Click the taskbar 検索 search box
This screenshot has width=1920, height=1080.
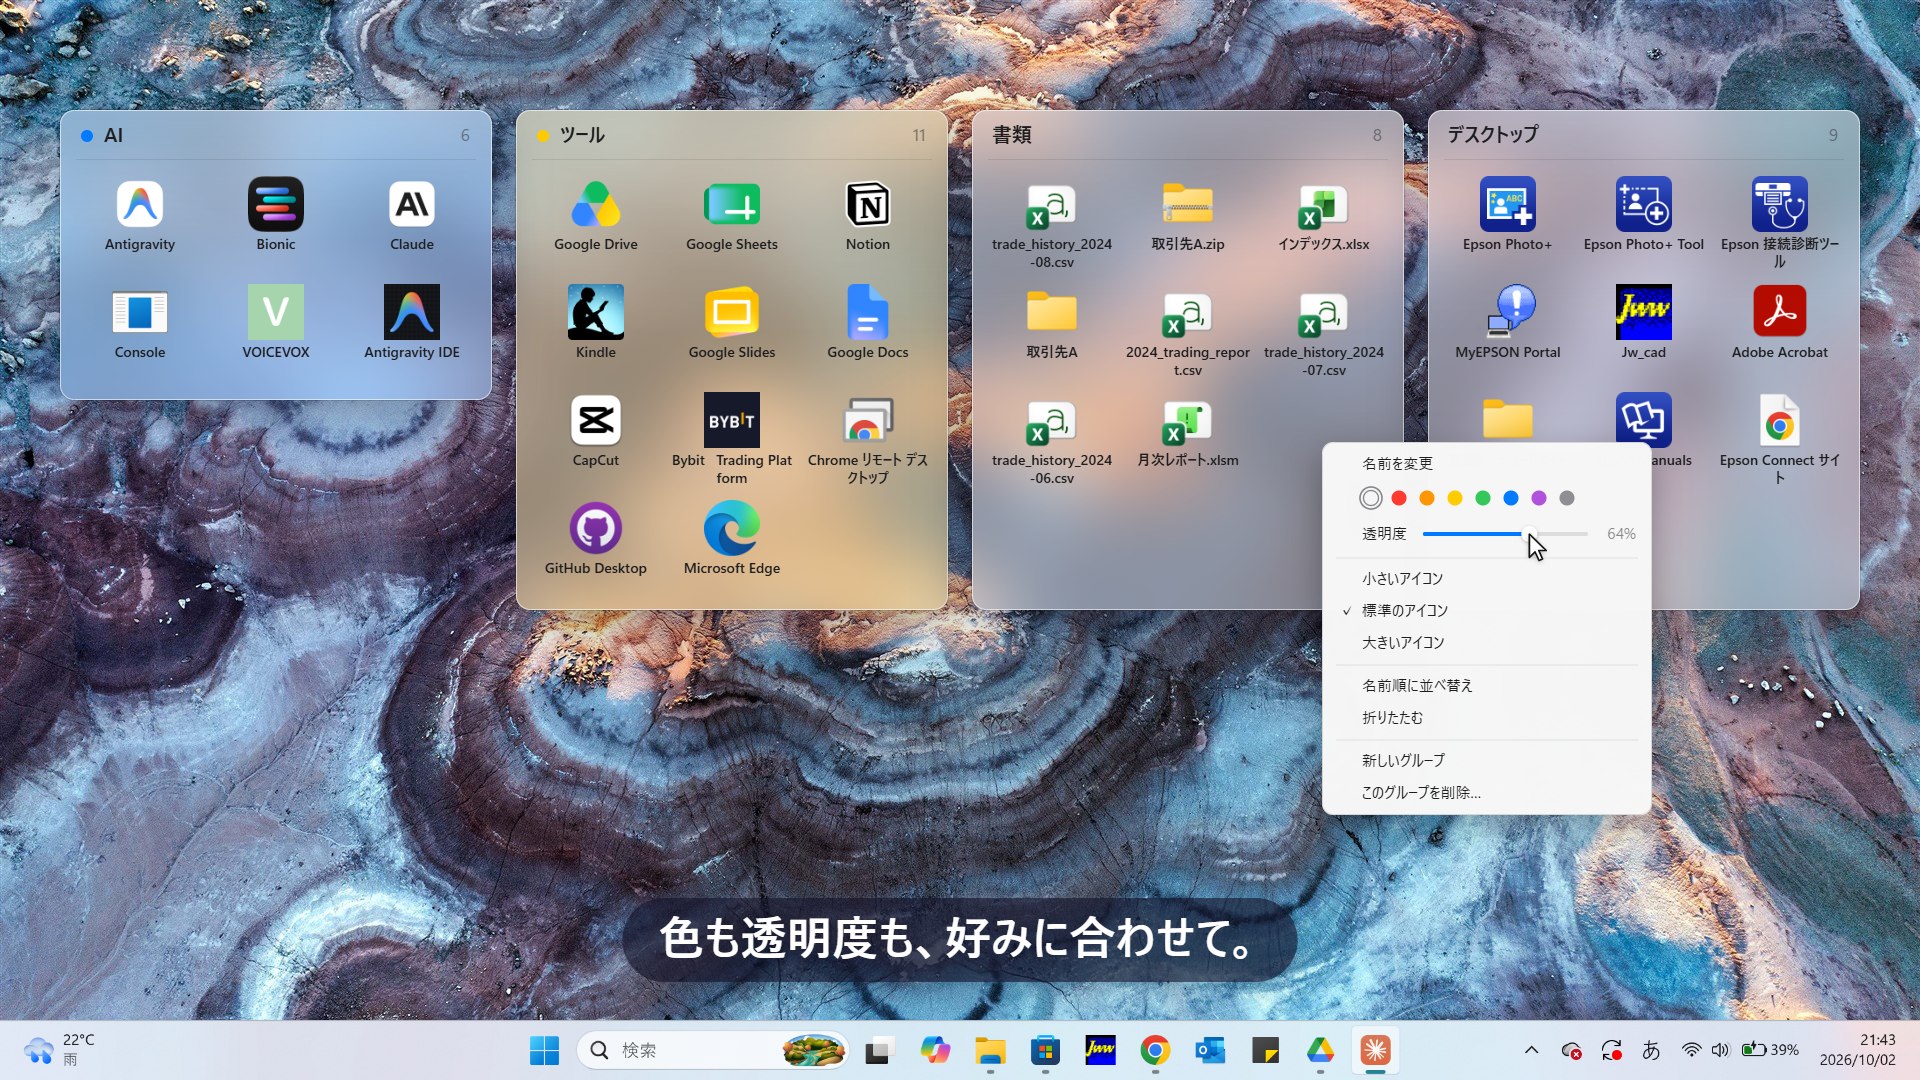[x=712, y=1050]
